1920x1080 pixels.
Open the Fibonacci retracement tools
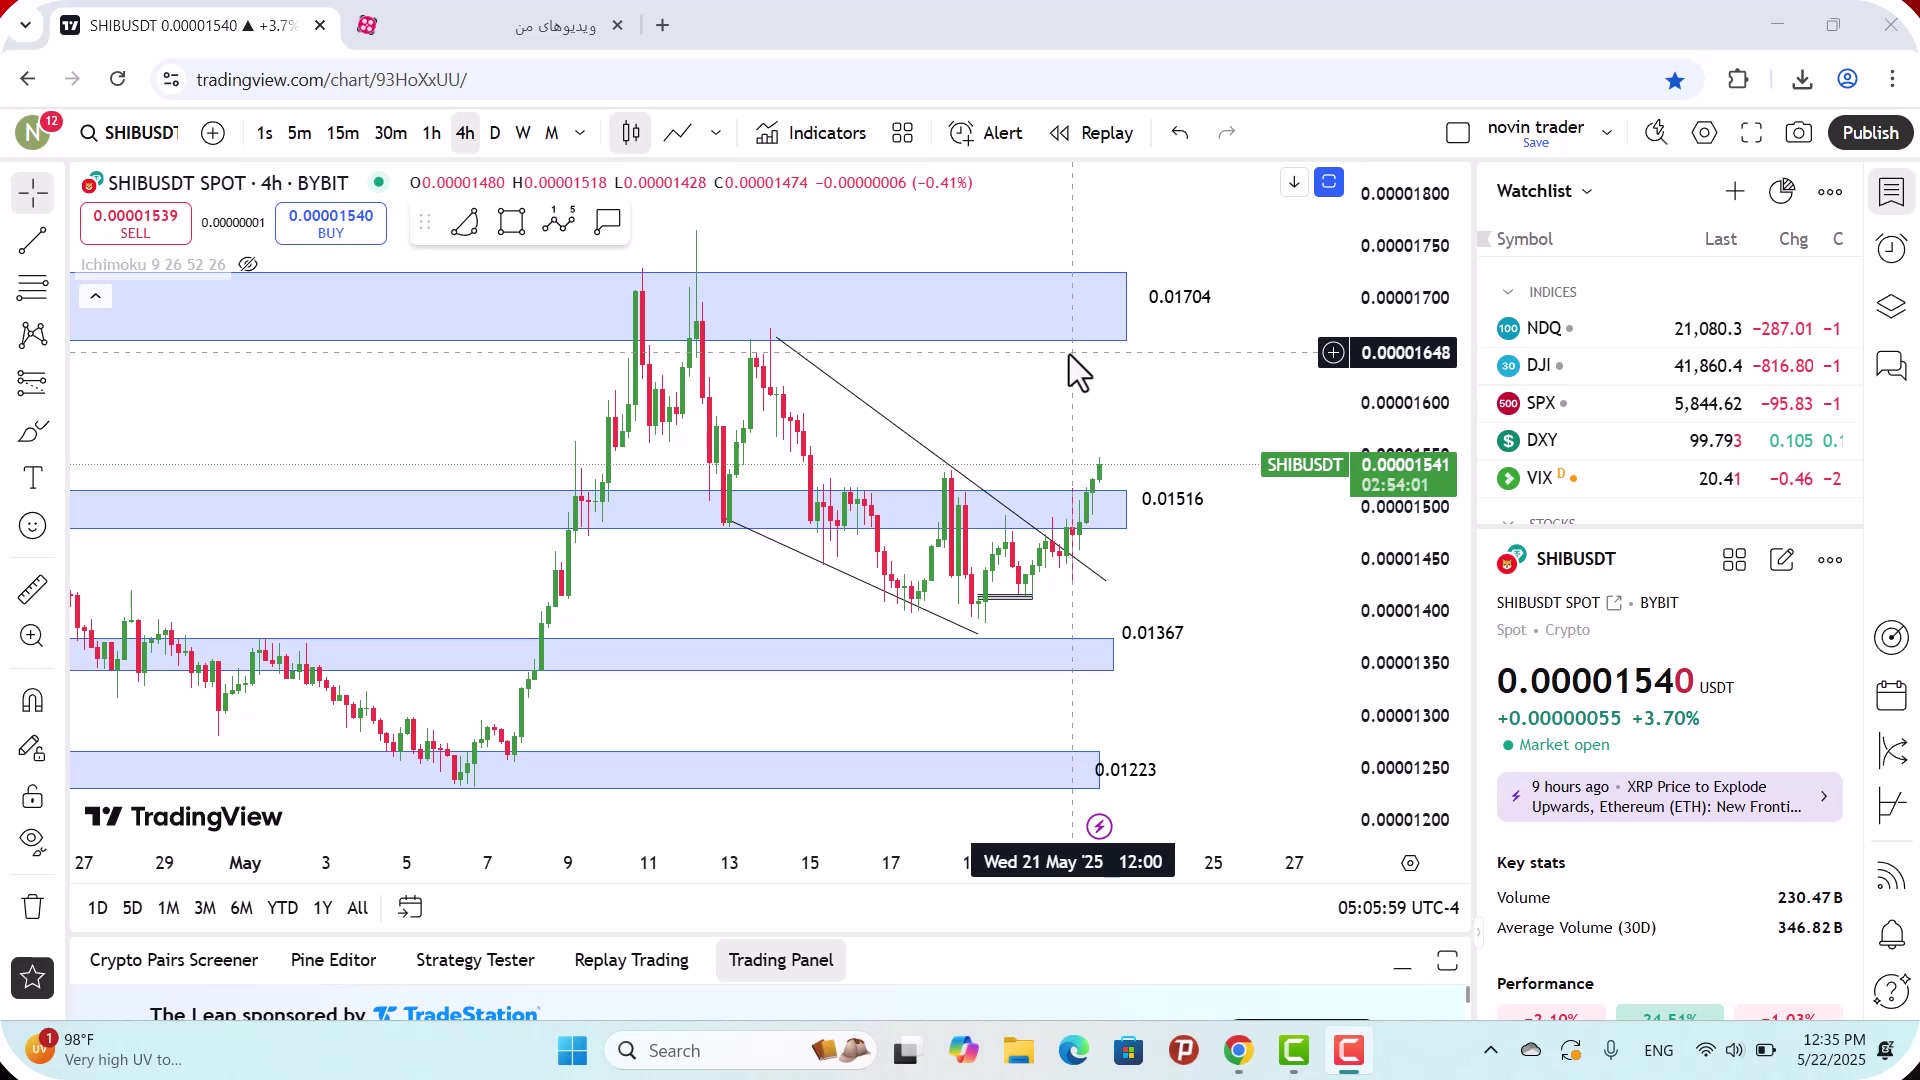32,288
